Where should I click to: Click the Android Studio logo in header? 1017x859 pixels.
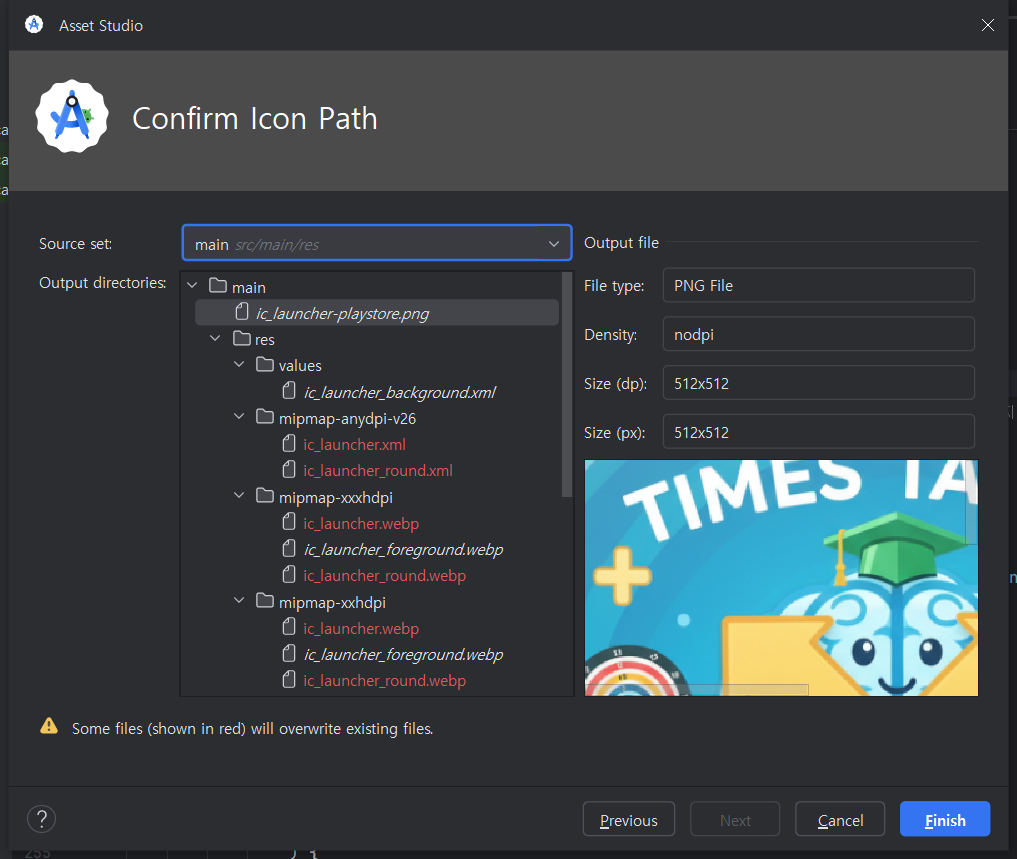click(71, 117)
